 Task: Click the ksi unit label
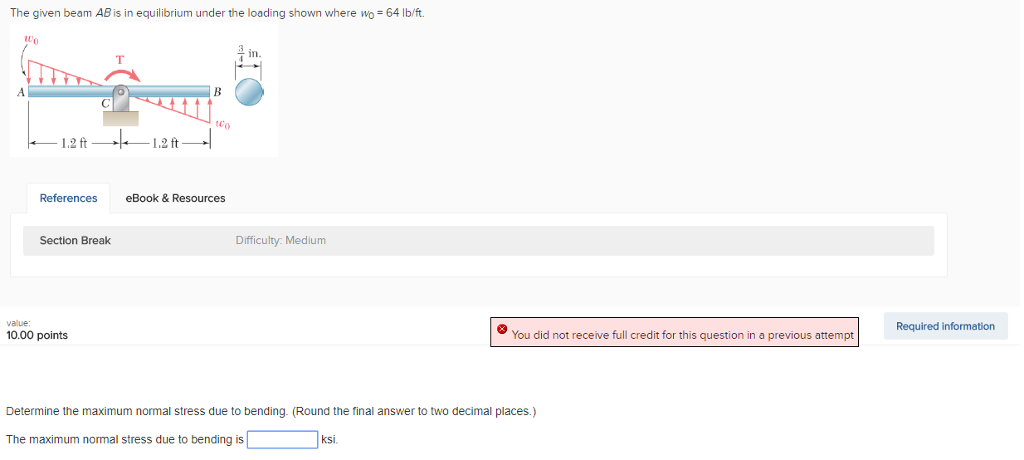pos(330,439)
